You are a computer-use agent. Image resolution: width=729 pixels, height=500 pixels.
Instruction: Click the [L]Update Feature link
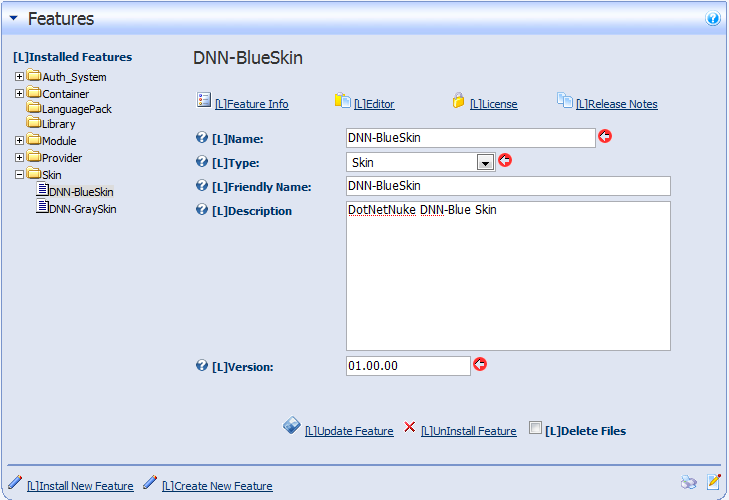349,431
